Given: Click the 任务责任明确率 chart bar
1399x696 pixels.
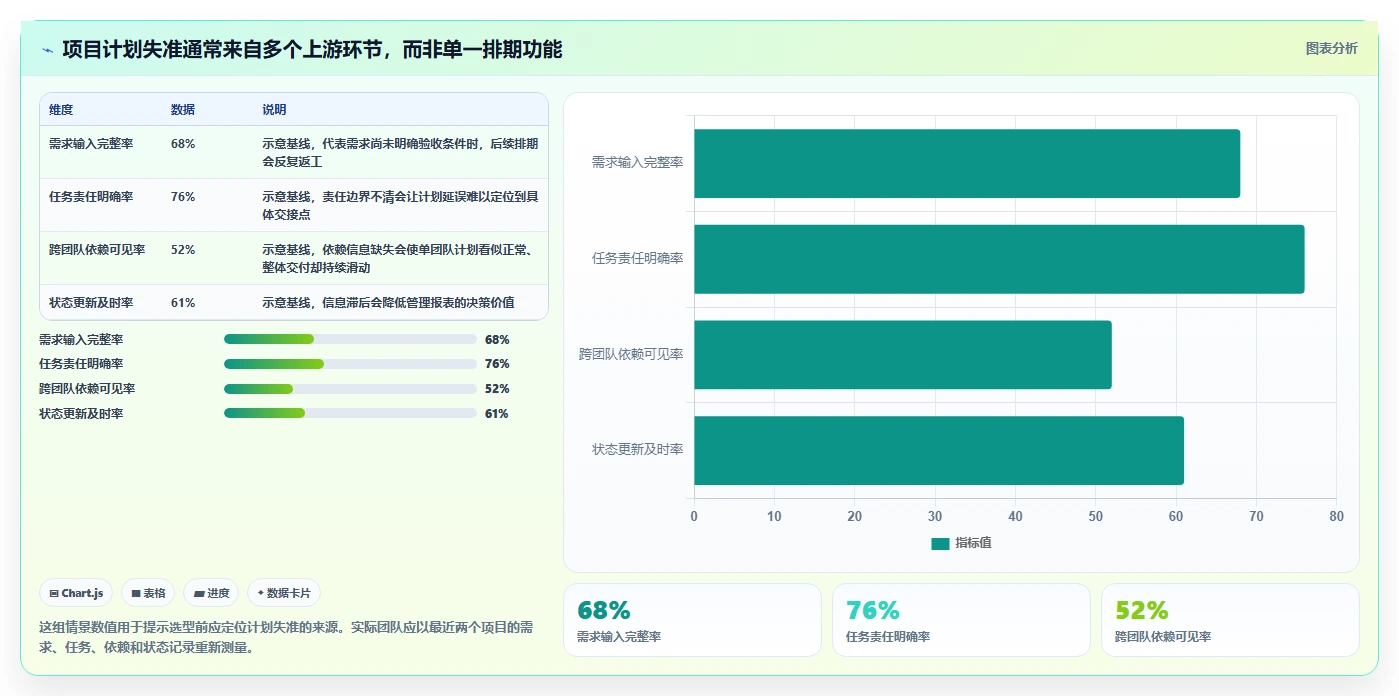Looking at the screenshot, I should (x=999, y=259).
